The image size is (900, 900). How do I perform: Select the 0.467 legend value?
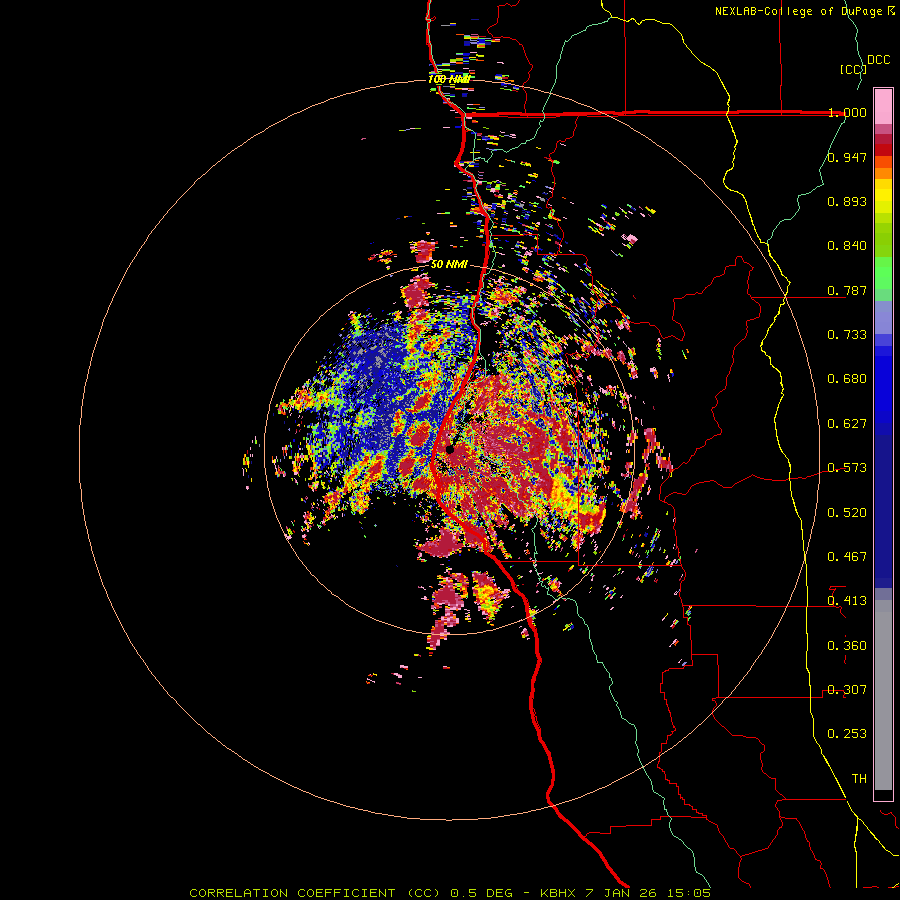coord(847,557)
